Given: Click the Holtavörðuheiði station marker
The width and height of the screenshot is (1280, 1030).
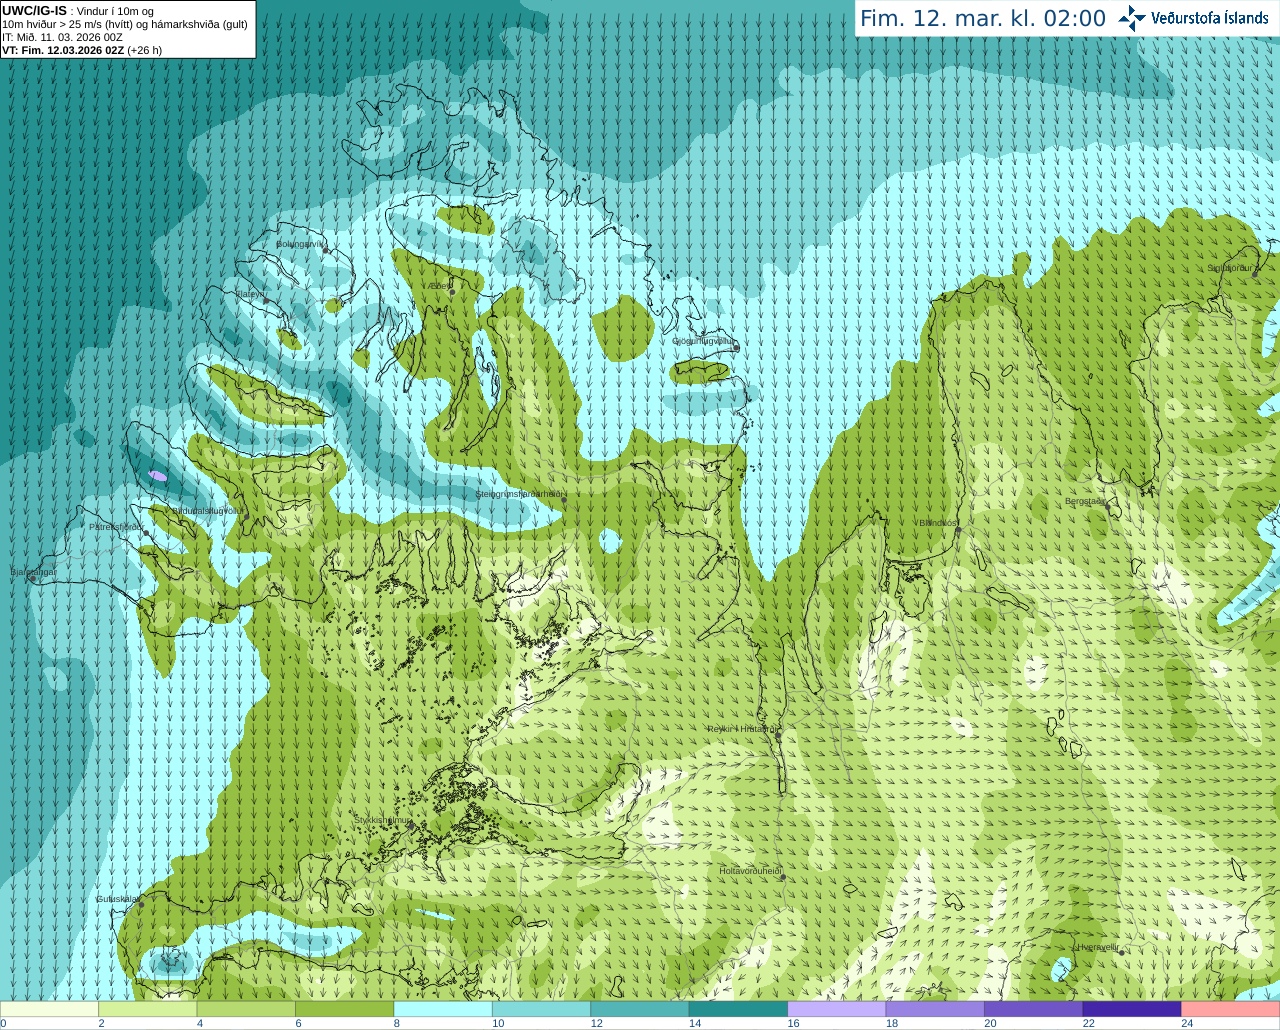Looking at the screenshot, I should click(783, 877).
